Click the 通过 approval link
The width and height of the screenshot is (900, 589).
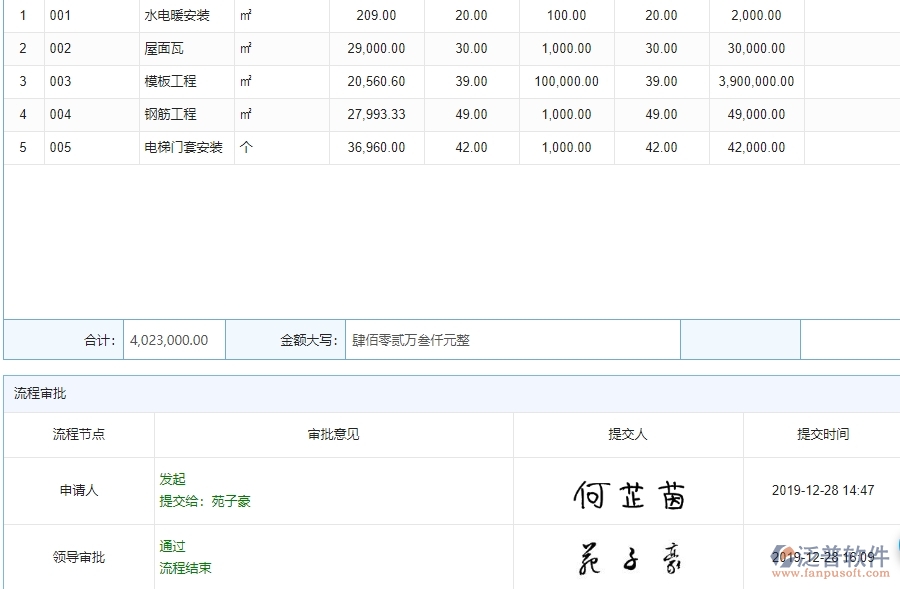click(x=172, y=546)
